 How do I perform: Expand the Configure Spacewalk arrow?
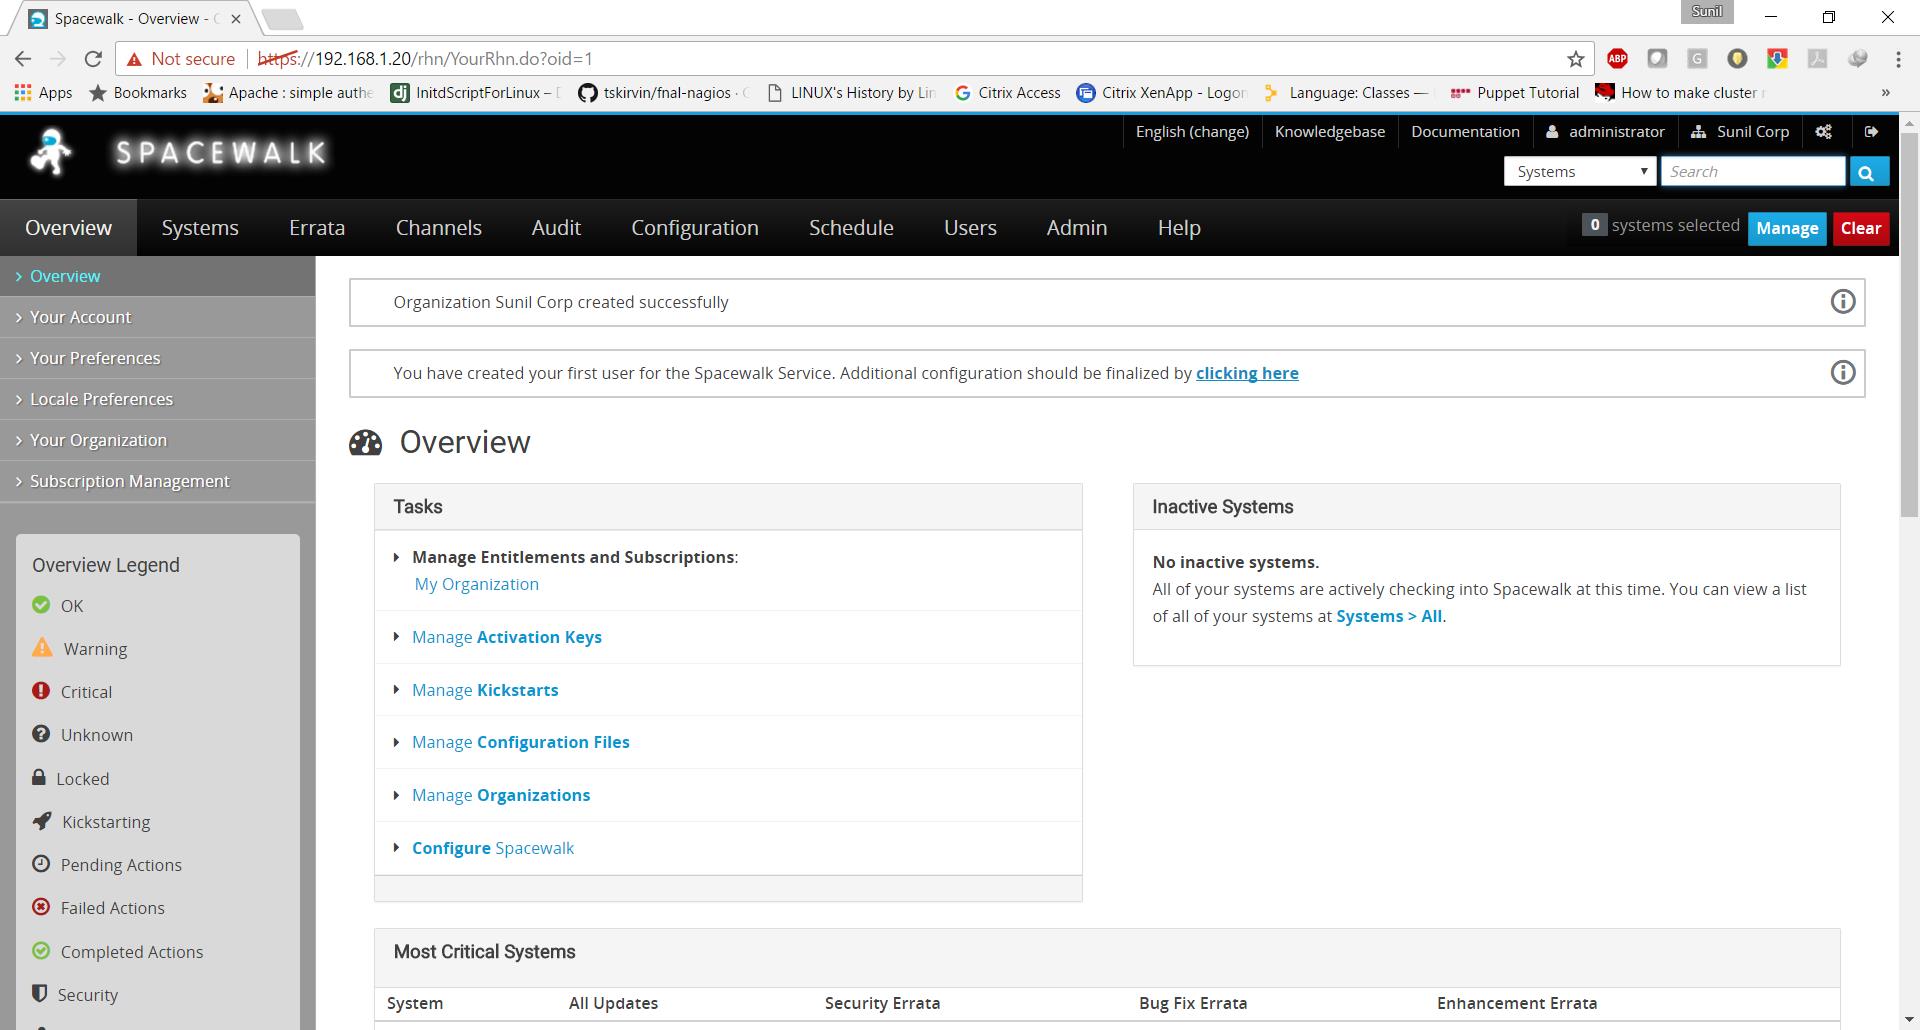[x=397, y=848]
